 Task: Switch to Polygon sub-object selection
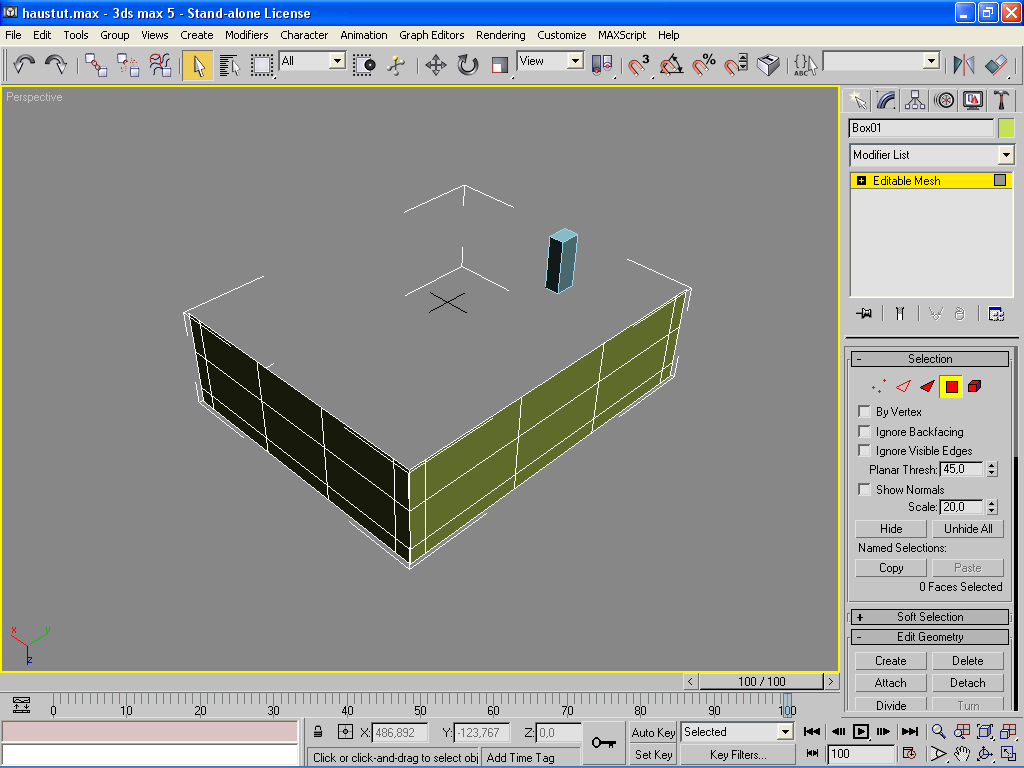(x=951, y=386)
